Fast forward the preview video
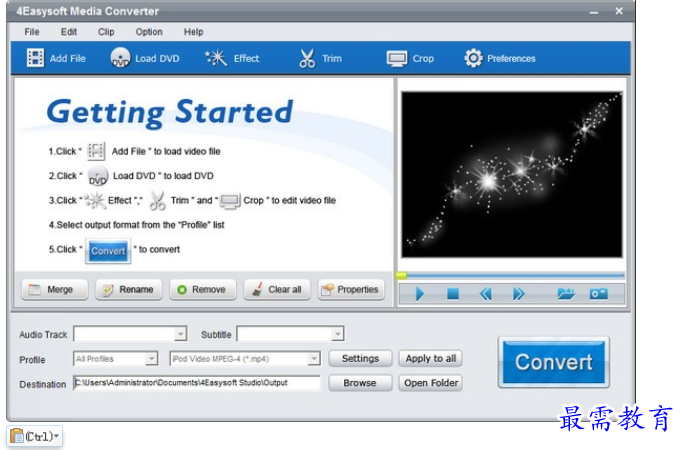The image size is (681, 450). pos(519,294)
